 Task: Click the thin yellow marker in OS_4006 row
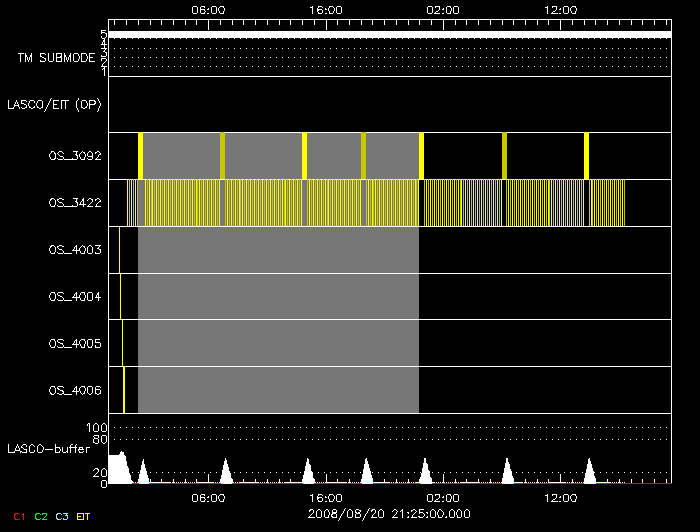click(x=124, y=390)
